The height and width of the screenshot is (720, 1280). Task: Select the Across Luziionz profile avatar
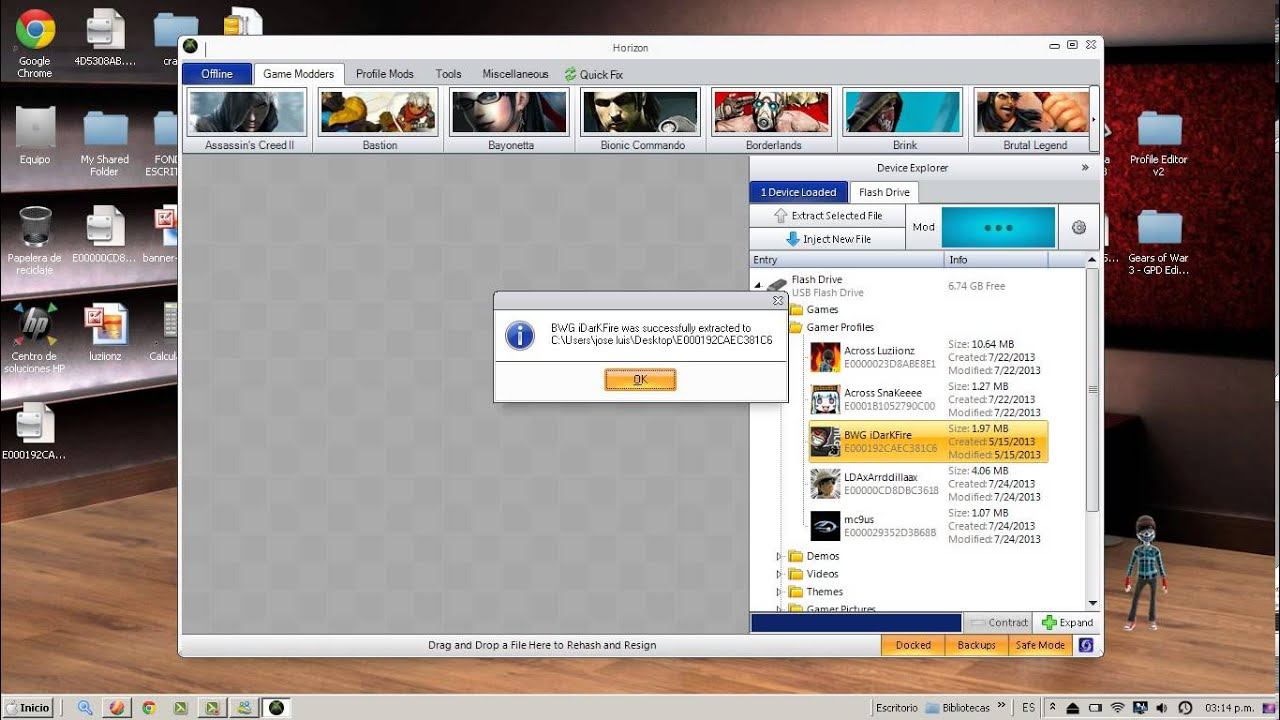click(x=825, y=357)
